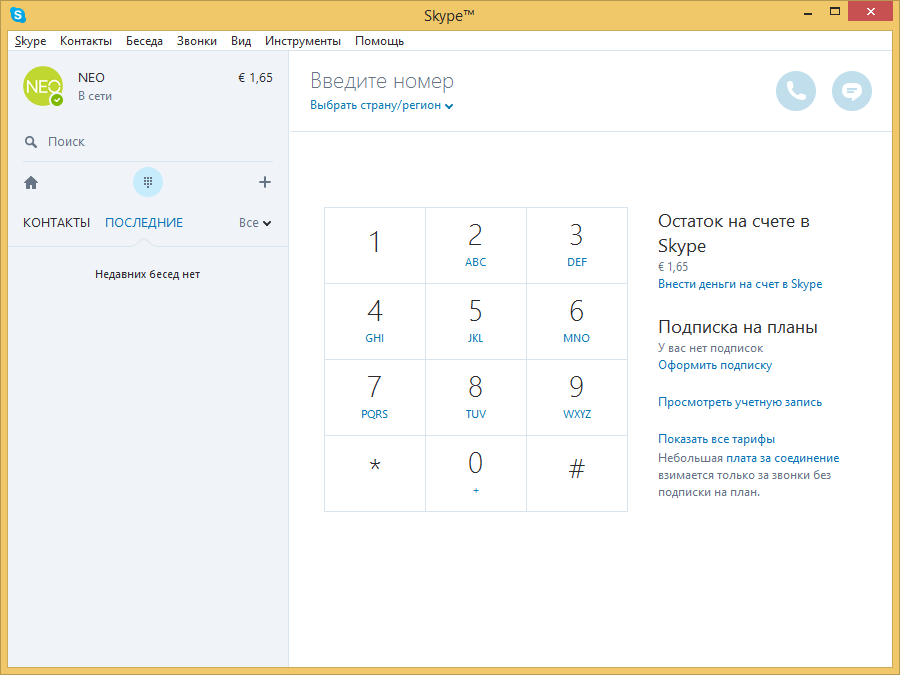Minimize the Skype window
This screenshot has height=675, width=900.
pos(808,12)
